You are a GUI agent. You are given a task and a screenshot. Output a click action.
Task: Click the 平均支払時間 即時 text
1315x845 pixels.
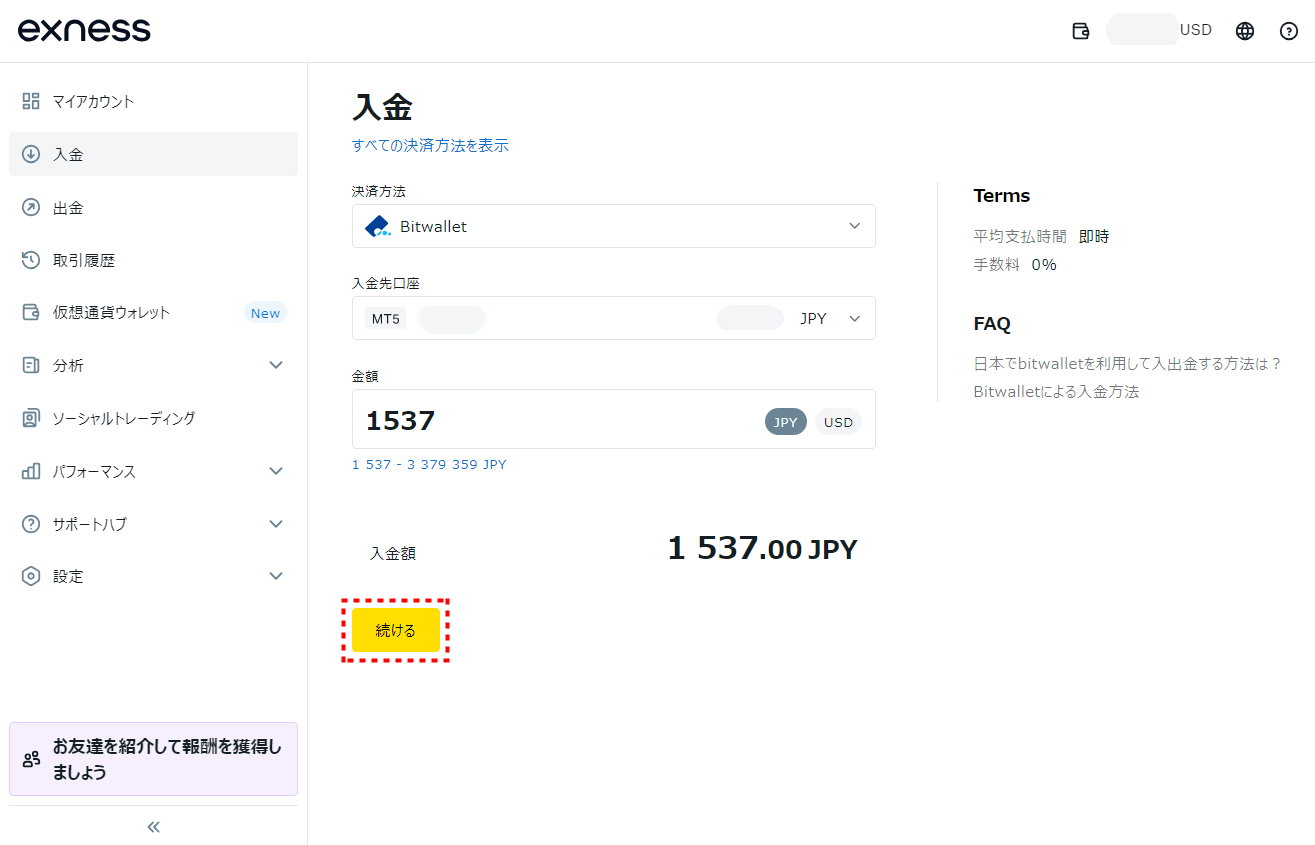pos(1041,237)
